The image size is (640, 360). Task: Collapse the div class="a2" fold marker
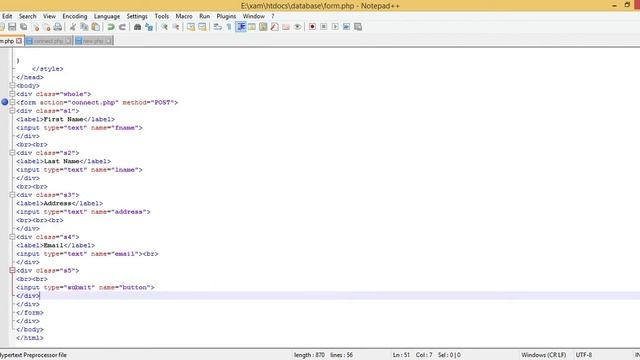coord(12,153)
